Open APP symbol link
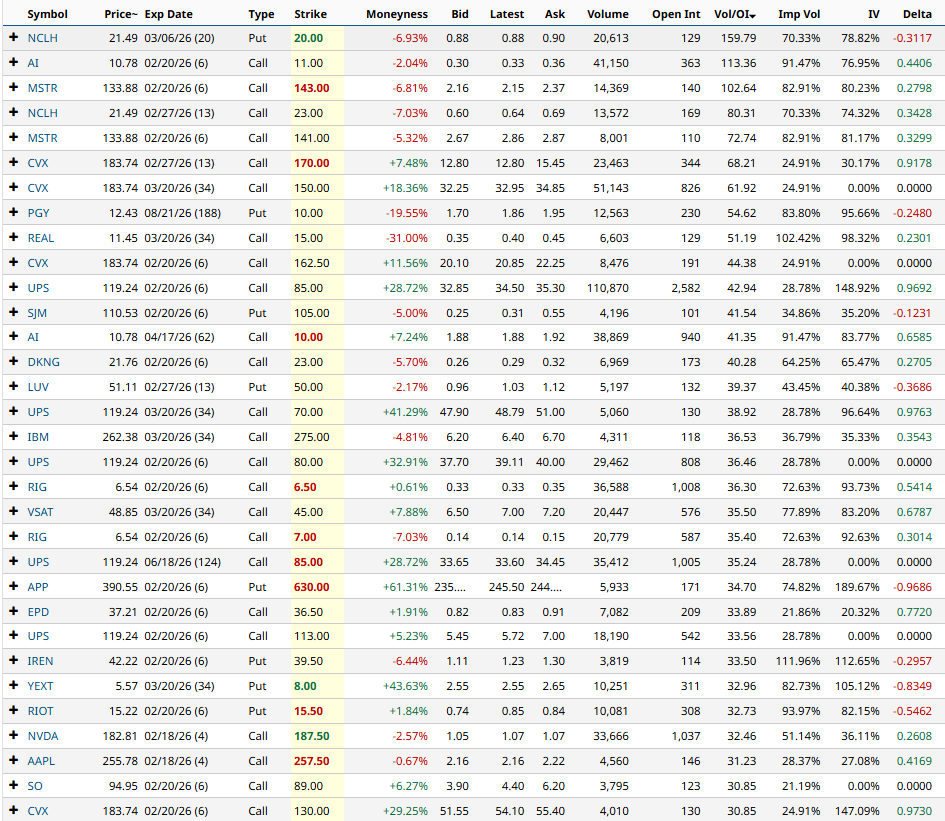Screen dimensions: 945x821 click(x=37, y=587)
